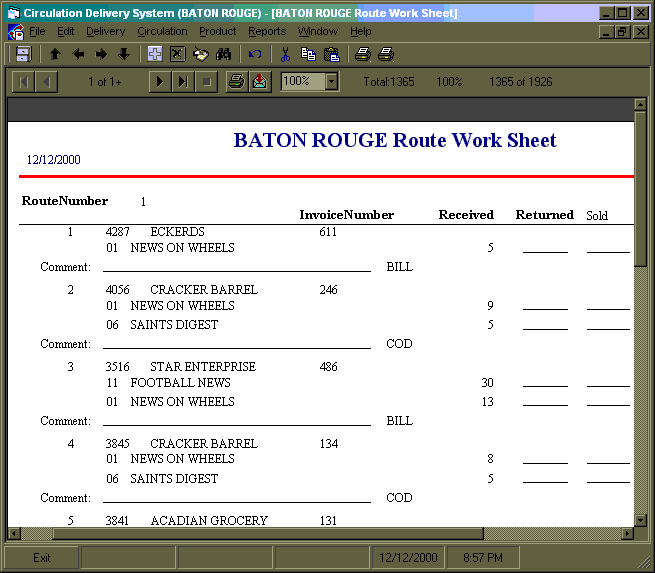Image resolution: width=655 pixels, height=573 pixels.
Task: Cut with the scissors icon
Action: click(285, 54)
